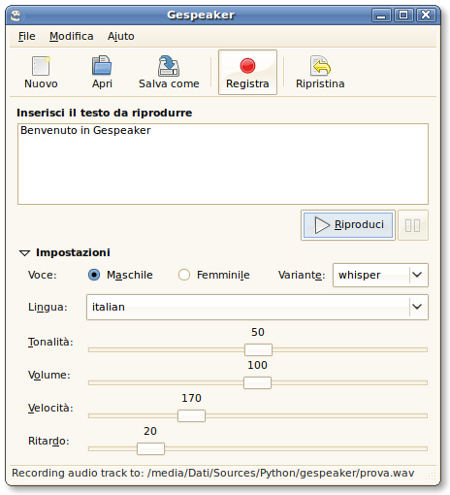450x495 pixels.
Task: Close the Gespeaker window
Action: pos(426,15)
